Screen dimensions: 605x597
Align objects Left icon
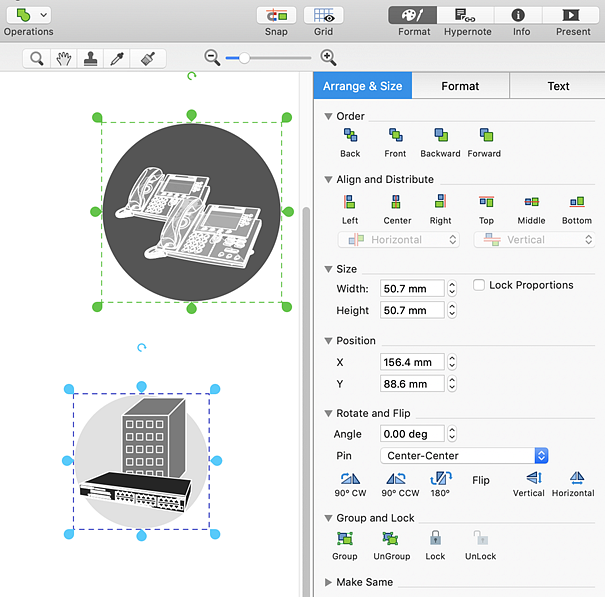(x=350, y=203)
